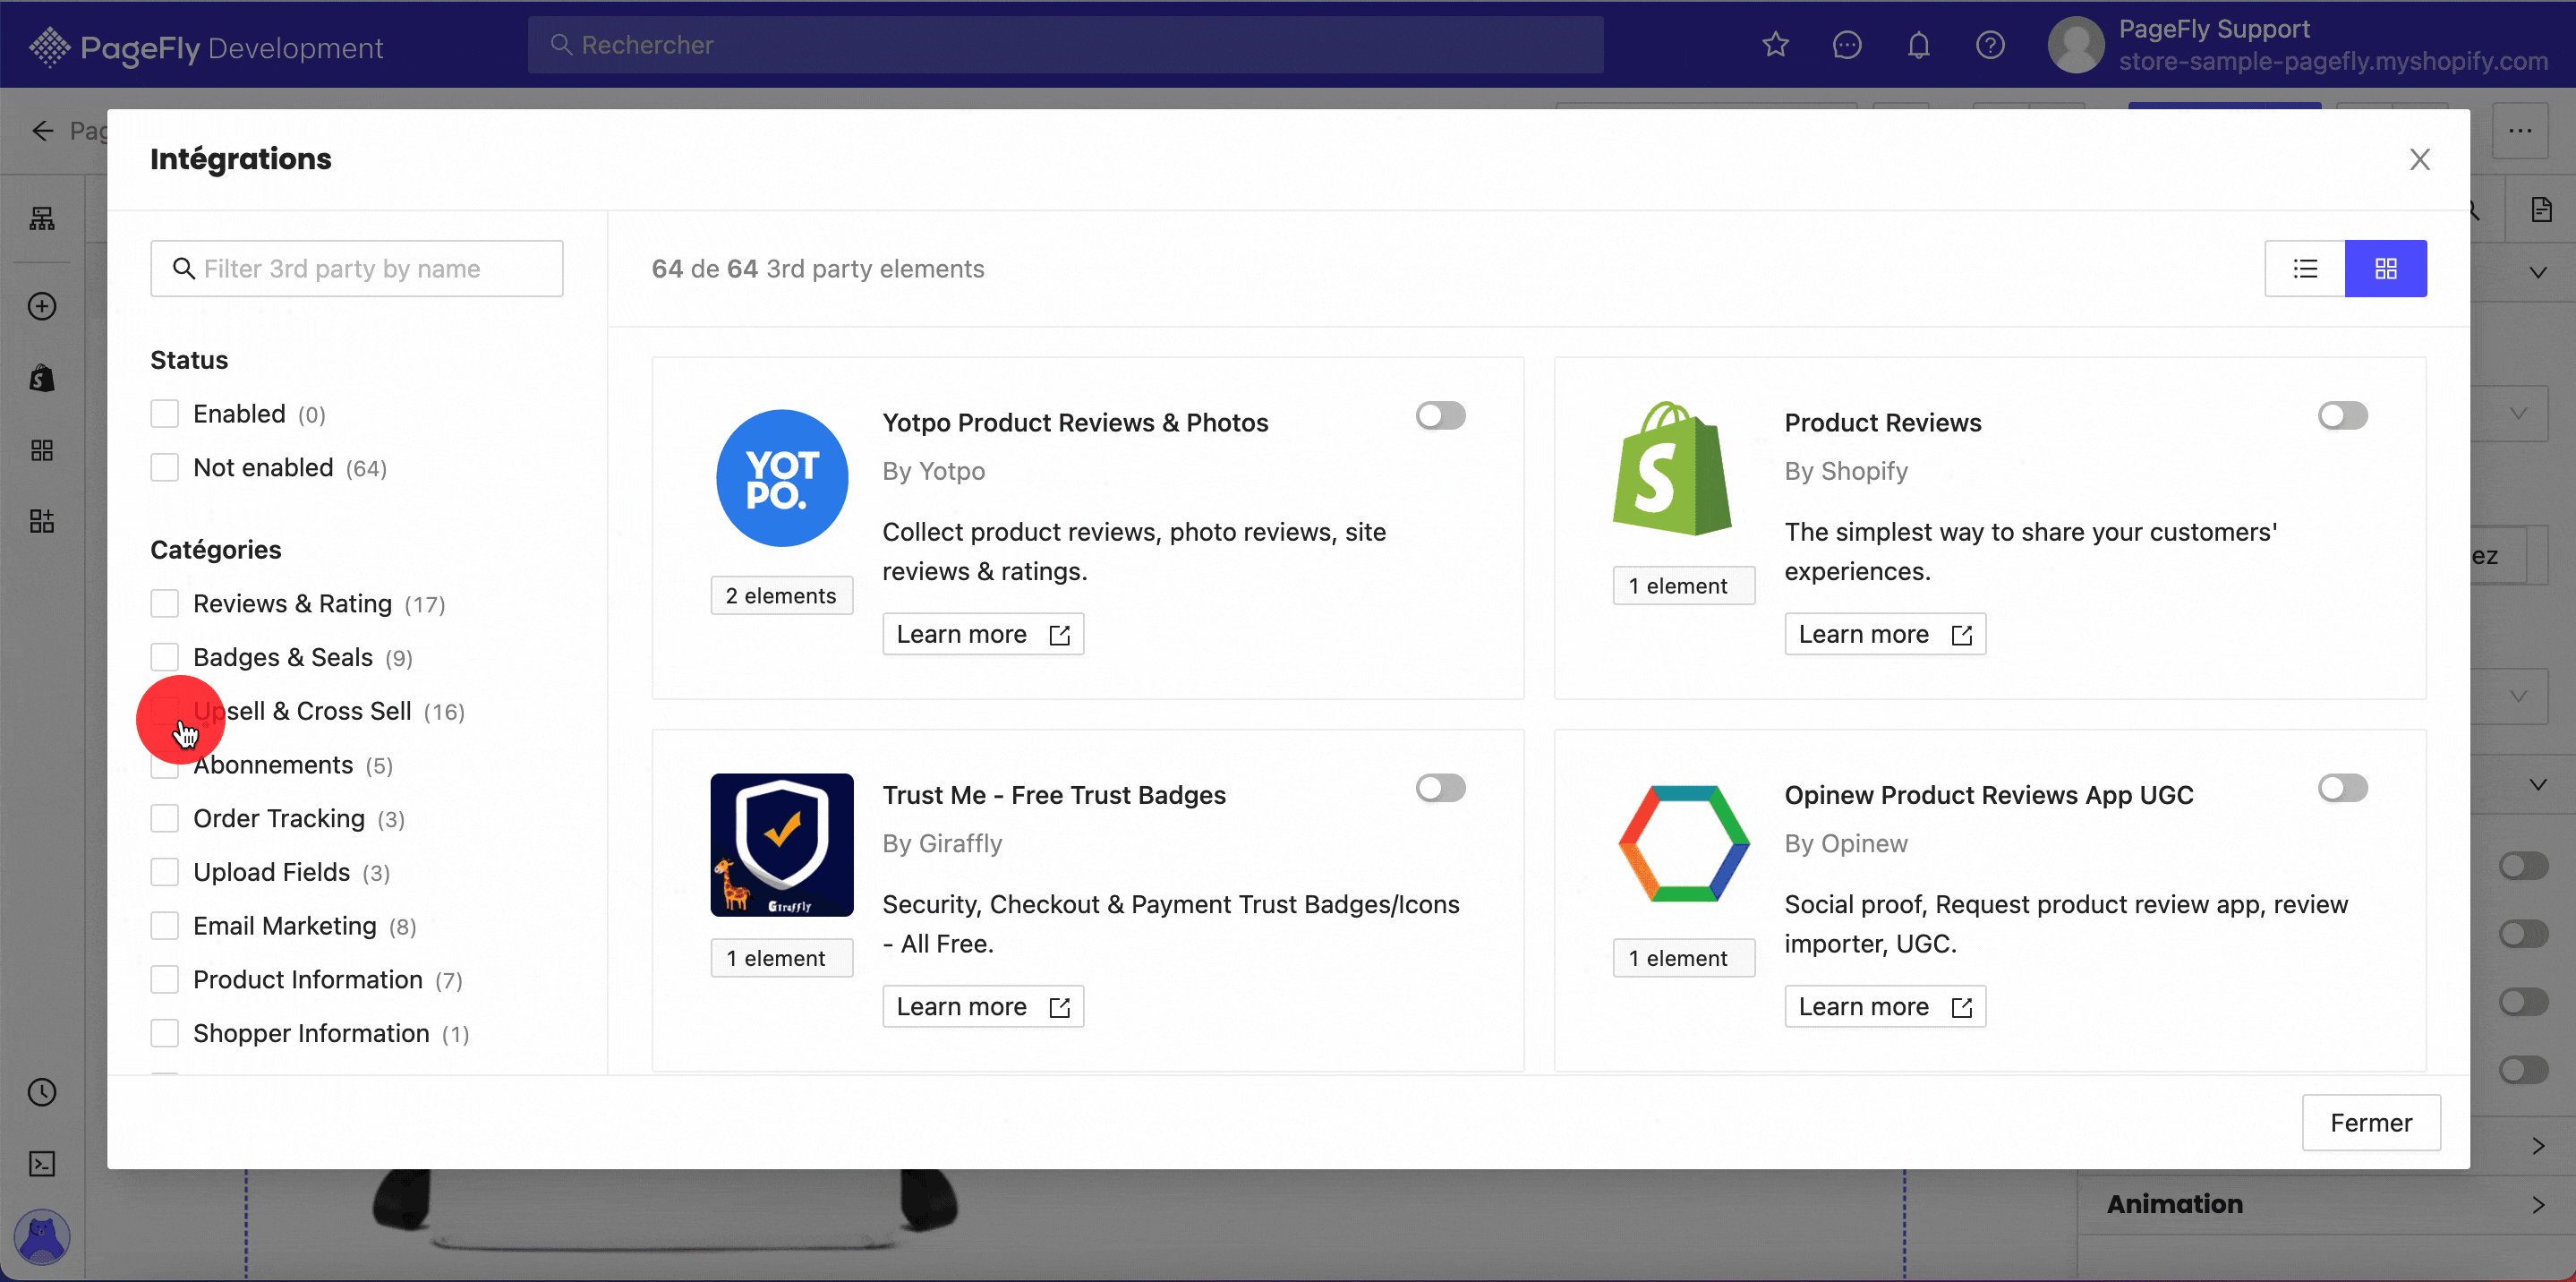Viewport: 2576px width, 1282px height.
Task: Close the Intégrations dialog with X
Action: point(2419,159)
